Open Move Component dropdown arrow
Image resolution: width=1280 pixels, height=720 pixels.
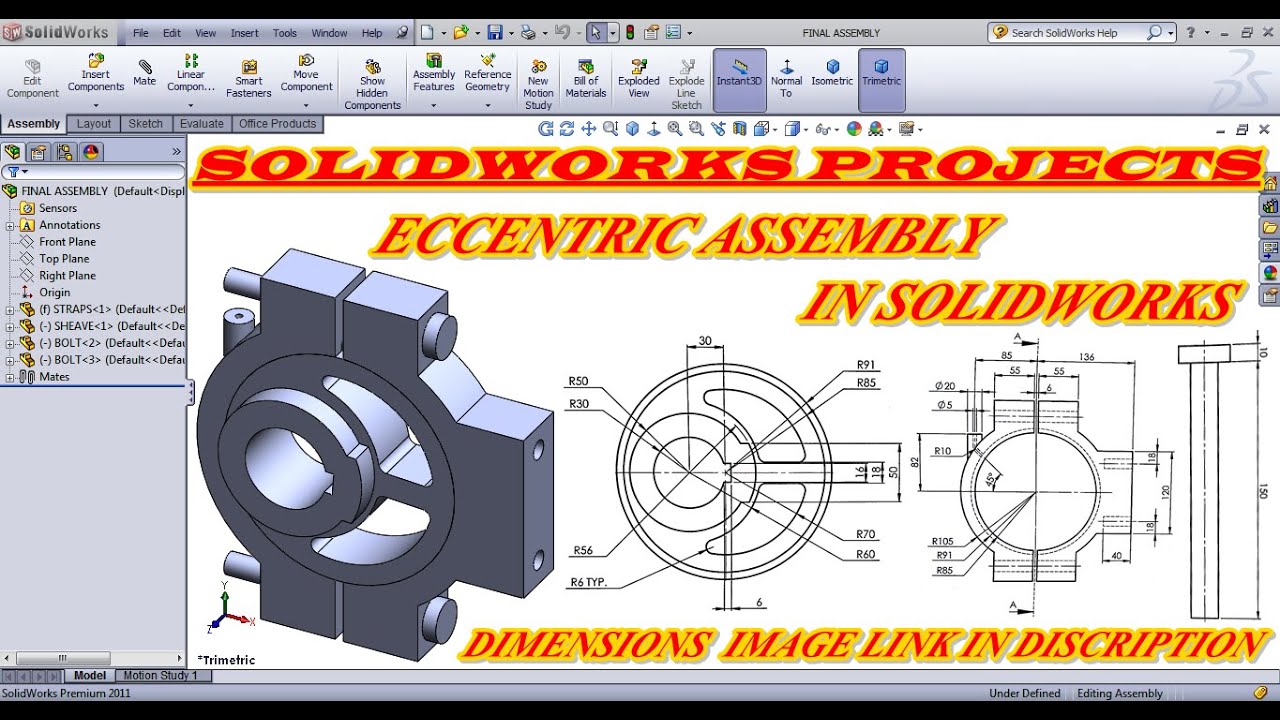point(306,105)
